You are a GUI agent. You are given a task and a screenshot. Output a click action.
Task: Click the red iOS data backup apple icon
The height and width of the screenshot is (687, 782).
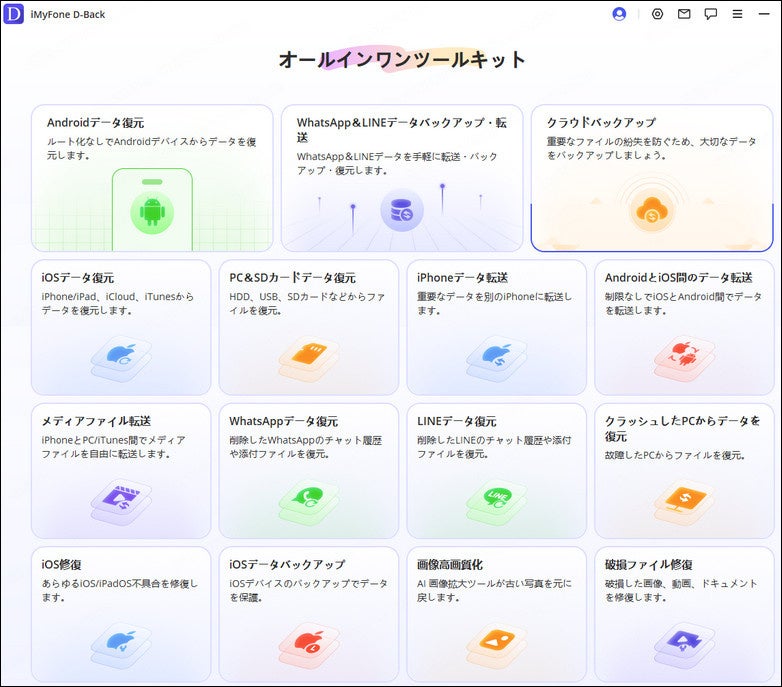(309, 645)
